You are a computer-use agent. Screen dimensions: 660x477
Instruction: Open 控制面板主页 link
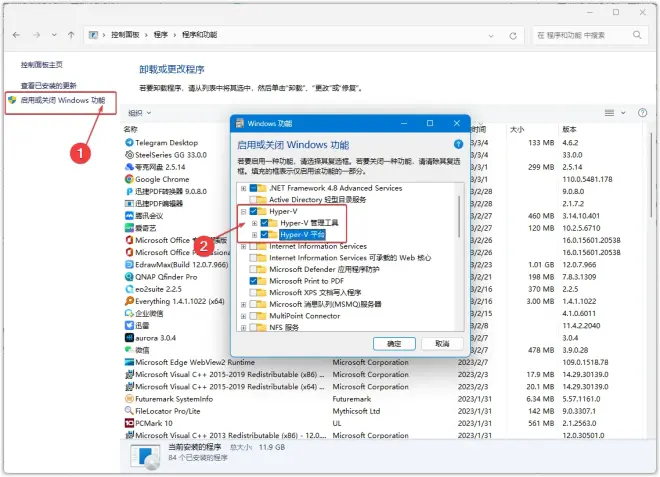tap(42, 64)
